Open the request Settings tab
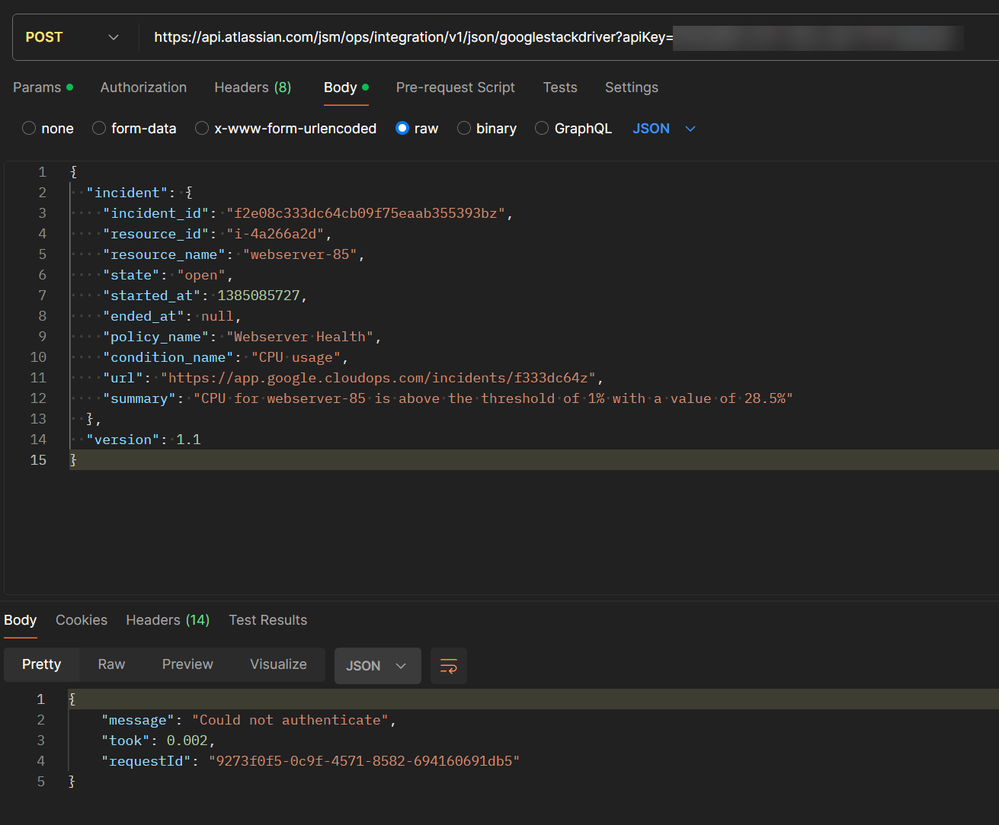The height and width of the screenshot is (825, 999). coord(631,87)
